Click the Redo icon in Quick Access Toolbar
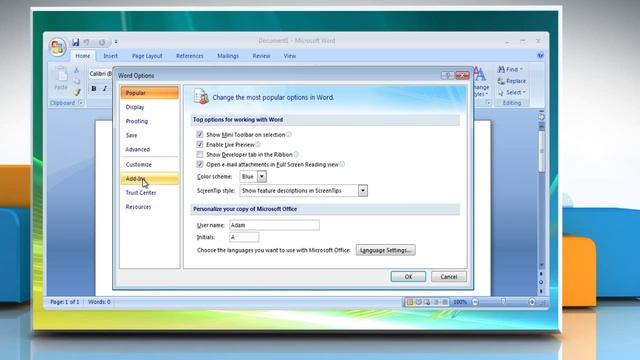 102,42
